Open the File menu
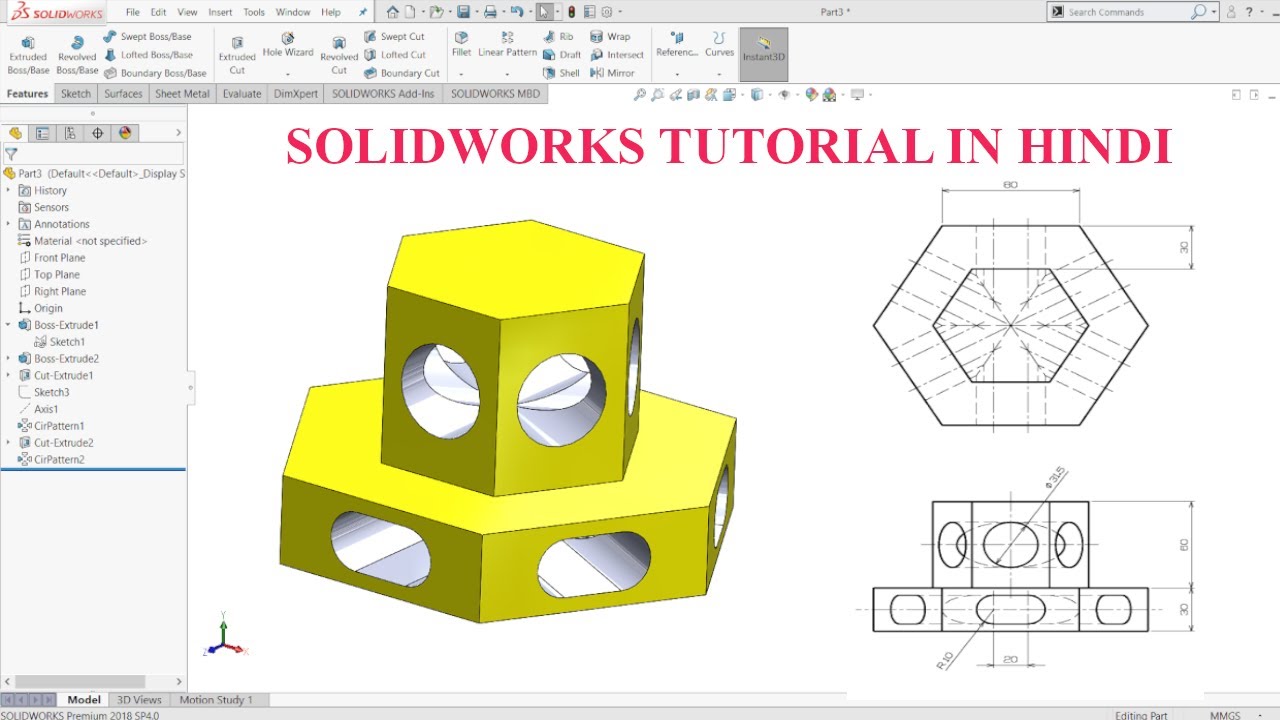 (133, 12)
